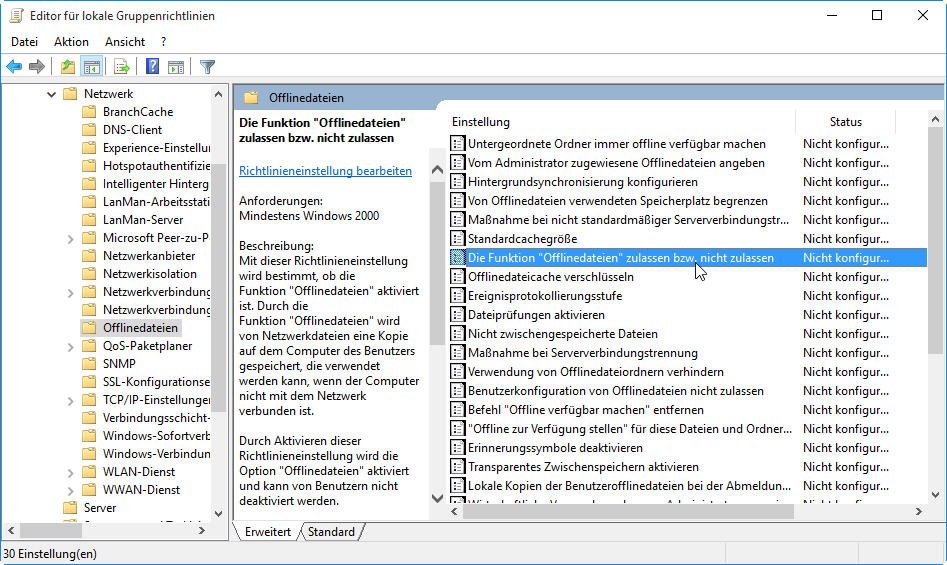
Task: Click the policy icon beside Erinnerungssymbole deaktivieren
Action: [458, 448]
